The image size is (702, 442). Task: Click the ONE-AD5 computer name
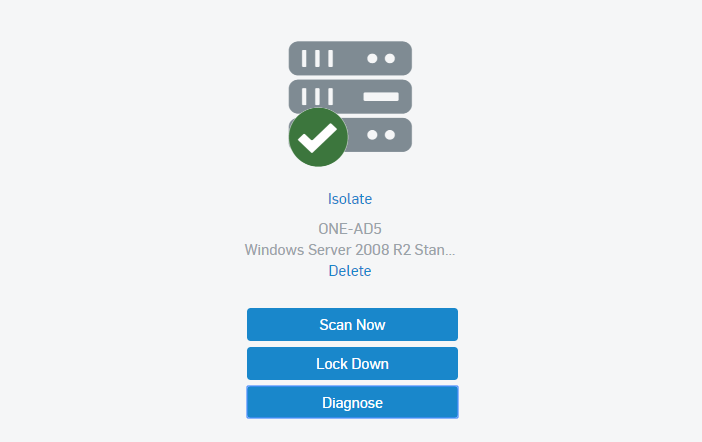(x=350, y=228)
